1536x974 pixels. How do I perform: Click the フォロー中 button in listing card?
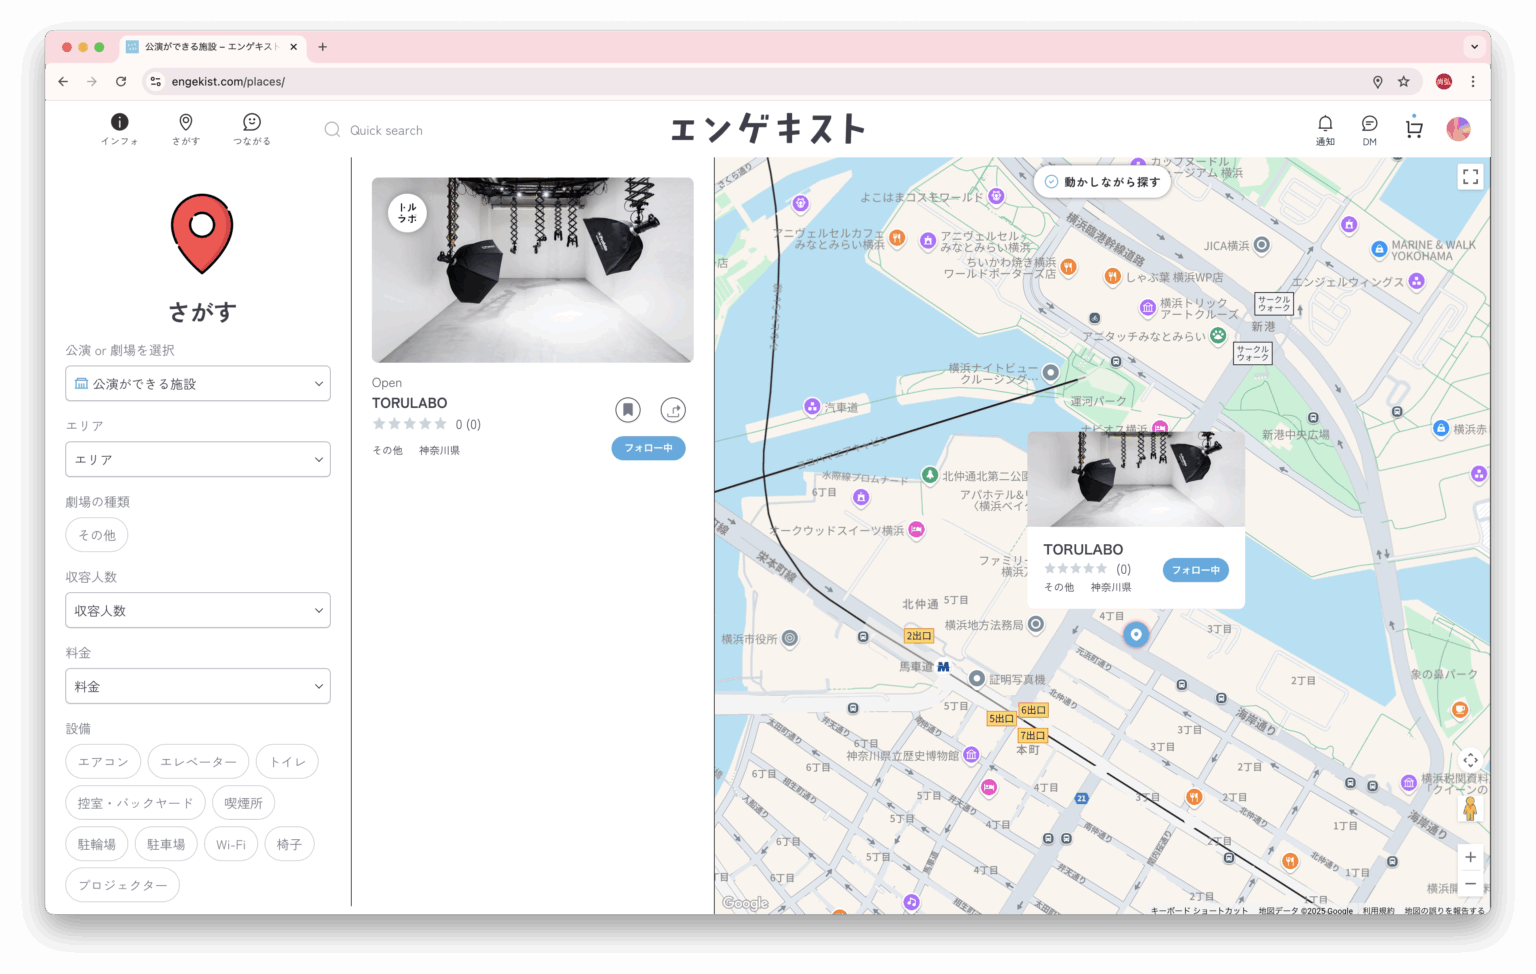pos(648,448)
